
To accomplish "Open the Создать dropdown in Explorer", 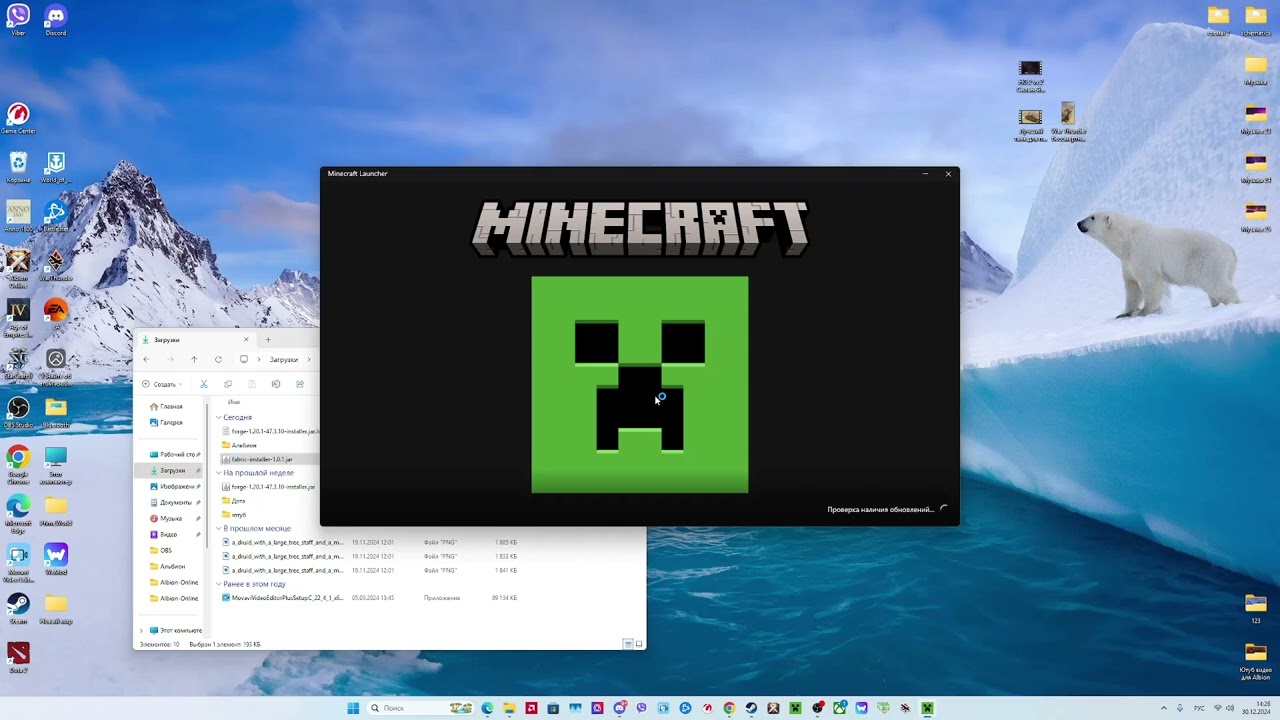I will click(161, 384).
